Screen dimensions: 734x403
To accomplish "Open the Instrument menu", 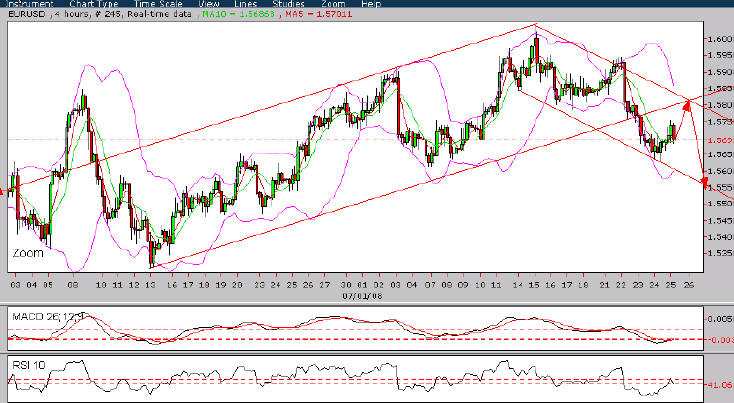I will (27, 4).
